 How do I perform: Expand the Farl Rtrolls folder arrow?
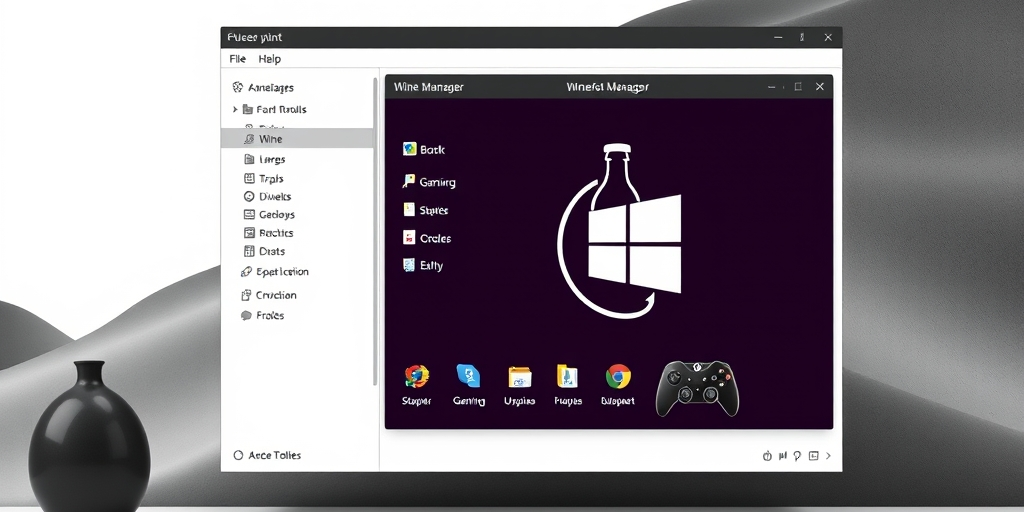click(x=235, y=110)
